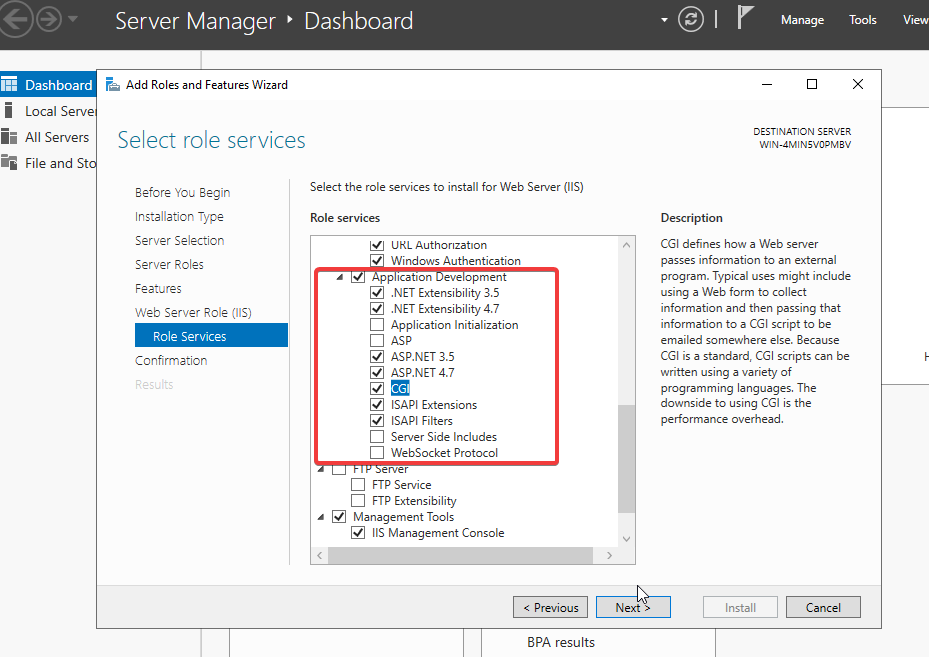
Task: Select the Role Services step
Action: click(211, 336)
